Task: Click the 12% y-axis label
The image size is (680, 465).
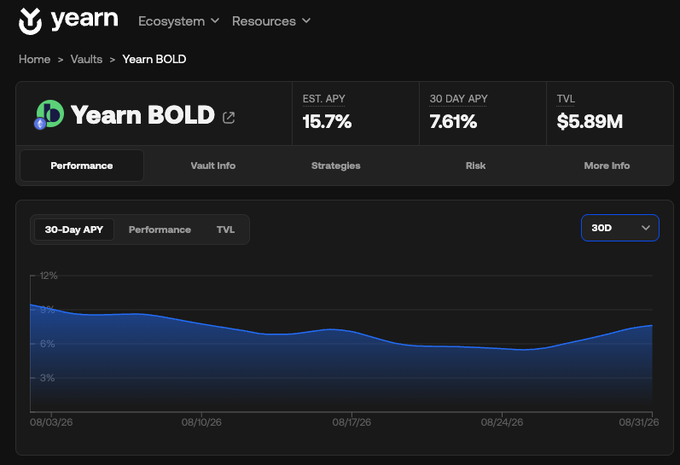Action: pos(49,275)
